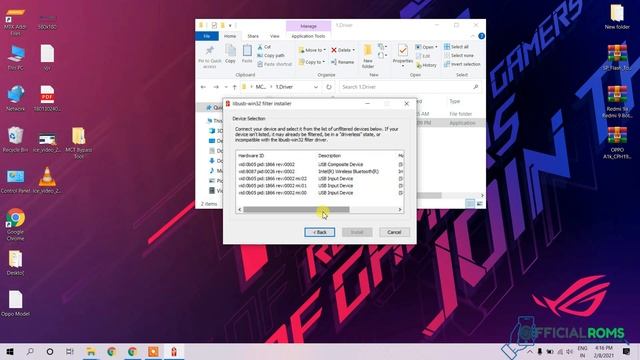
Task: Select the This PC desktop icon
Action: [16, 58]
